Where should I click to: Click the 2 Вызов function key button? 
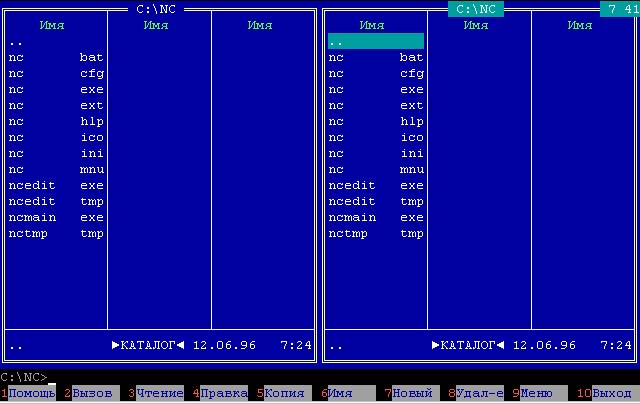coord(92,393)
